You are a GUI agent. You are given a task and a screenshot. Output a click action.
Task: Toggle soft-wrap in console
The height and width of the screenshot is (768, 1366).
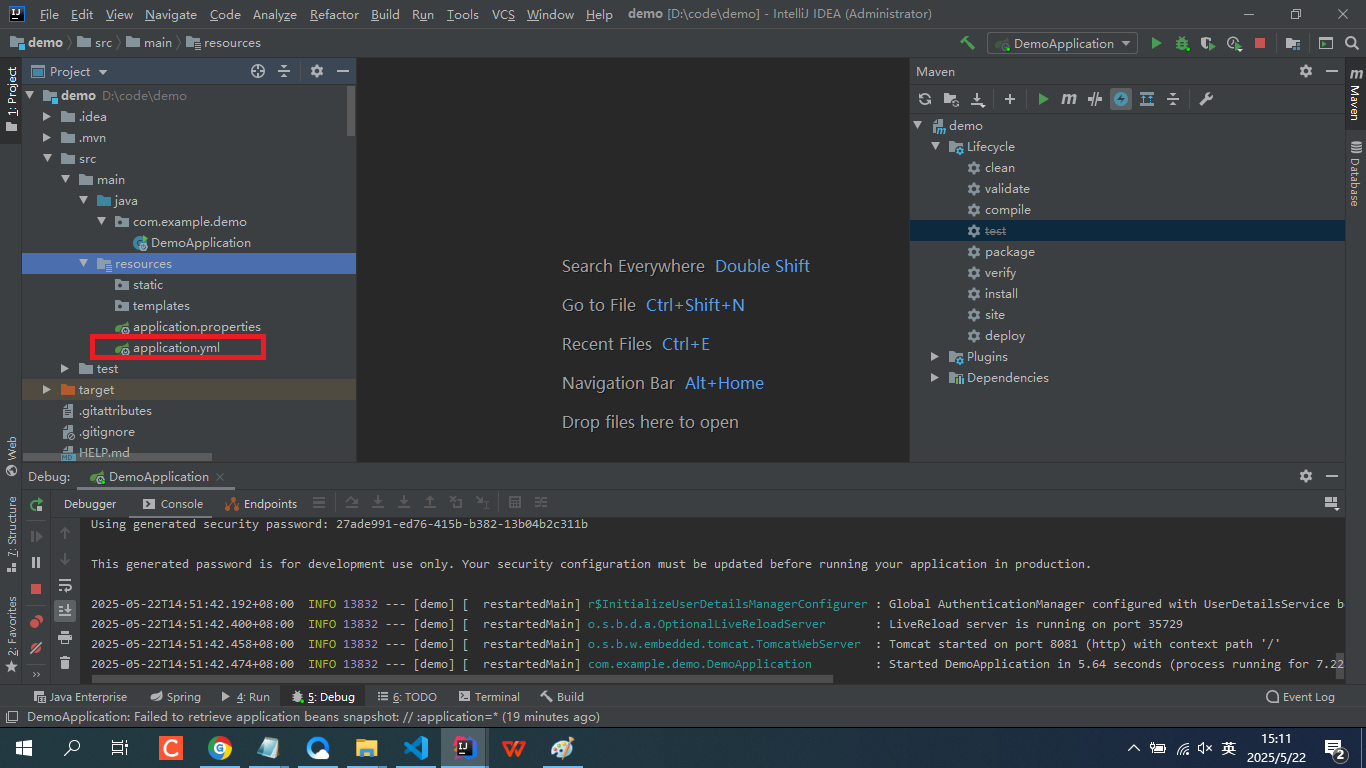pyautogui.click(x=65, y=585)
